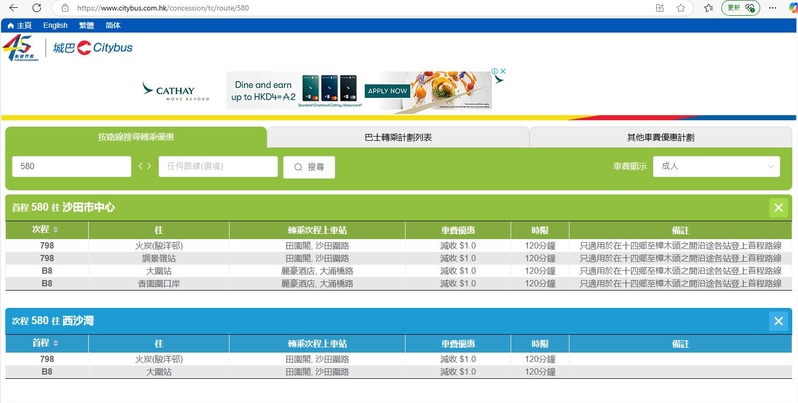Click the favorites star icon in address bar
Screen dimensions: 798x403
[680, 7]
